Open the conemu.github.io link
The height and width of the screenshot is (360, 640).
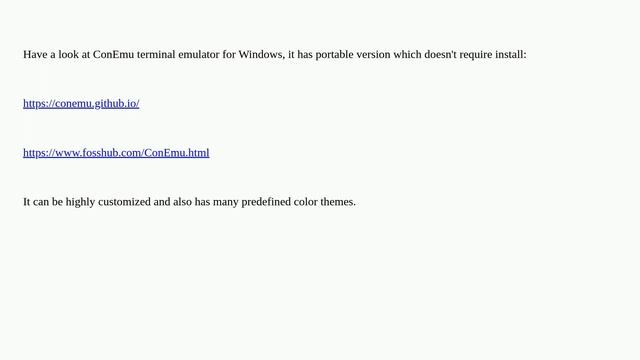coord(81,104)
